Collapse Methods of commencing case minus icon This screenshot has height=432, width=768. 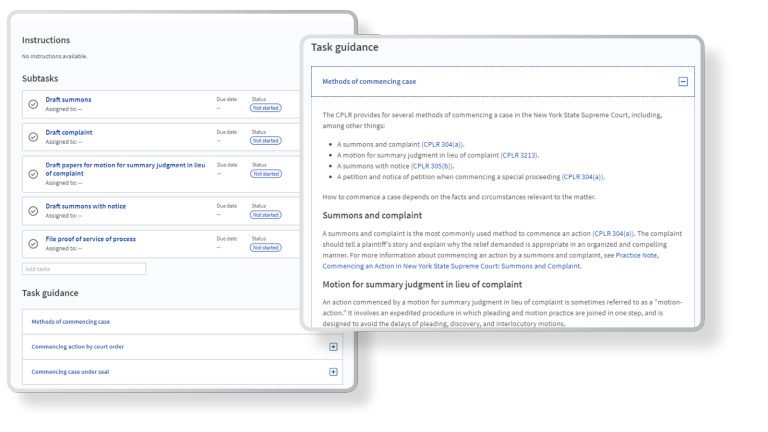click(x=683, y=81)
